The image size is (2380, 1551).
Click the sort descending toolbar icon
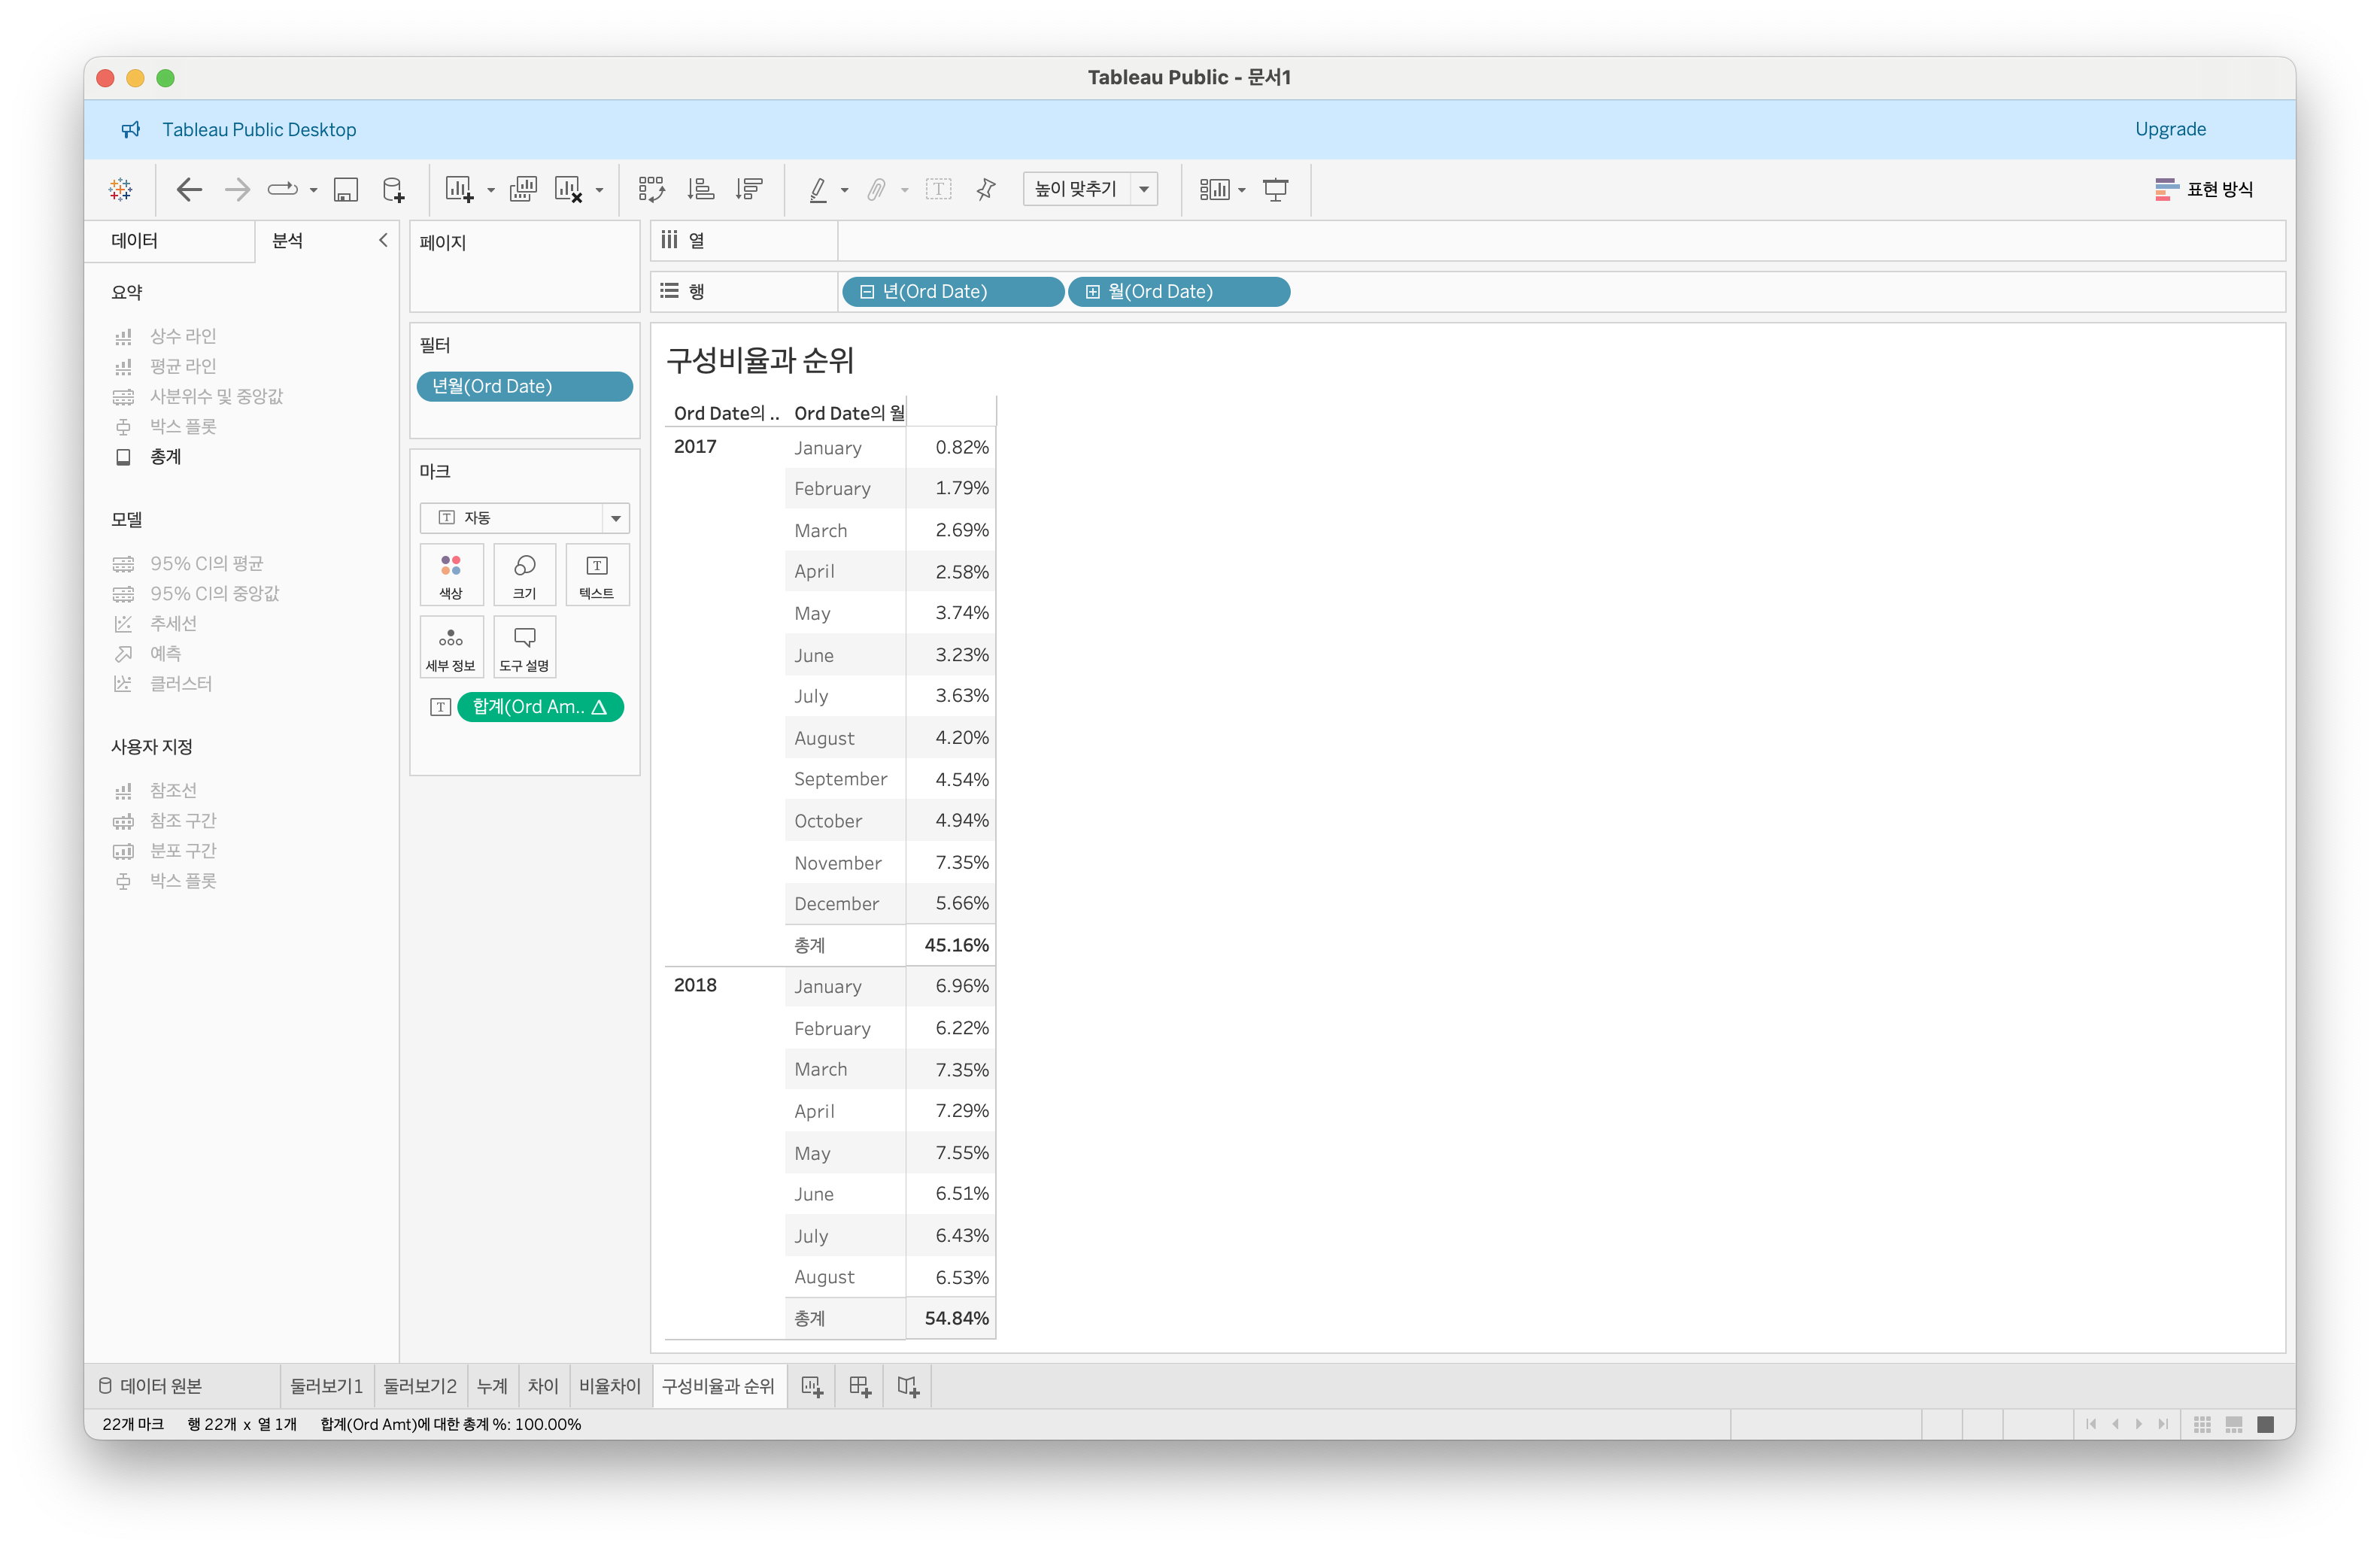pos(749,189)
